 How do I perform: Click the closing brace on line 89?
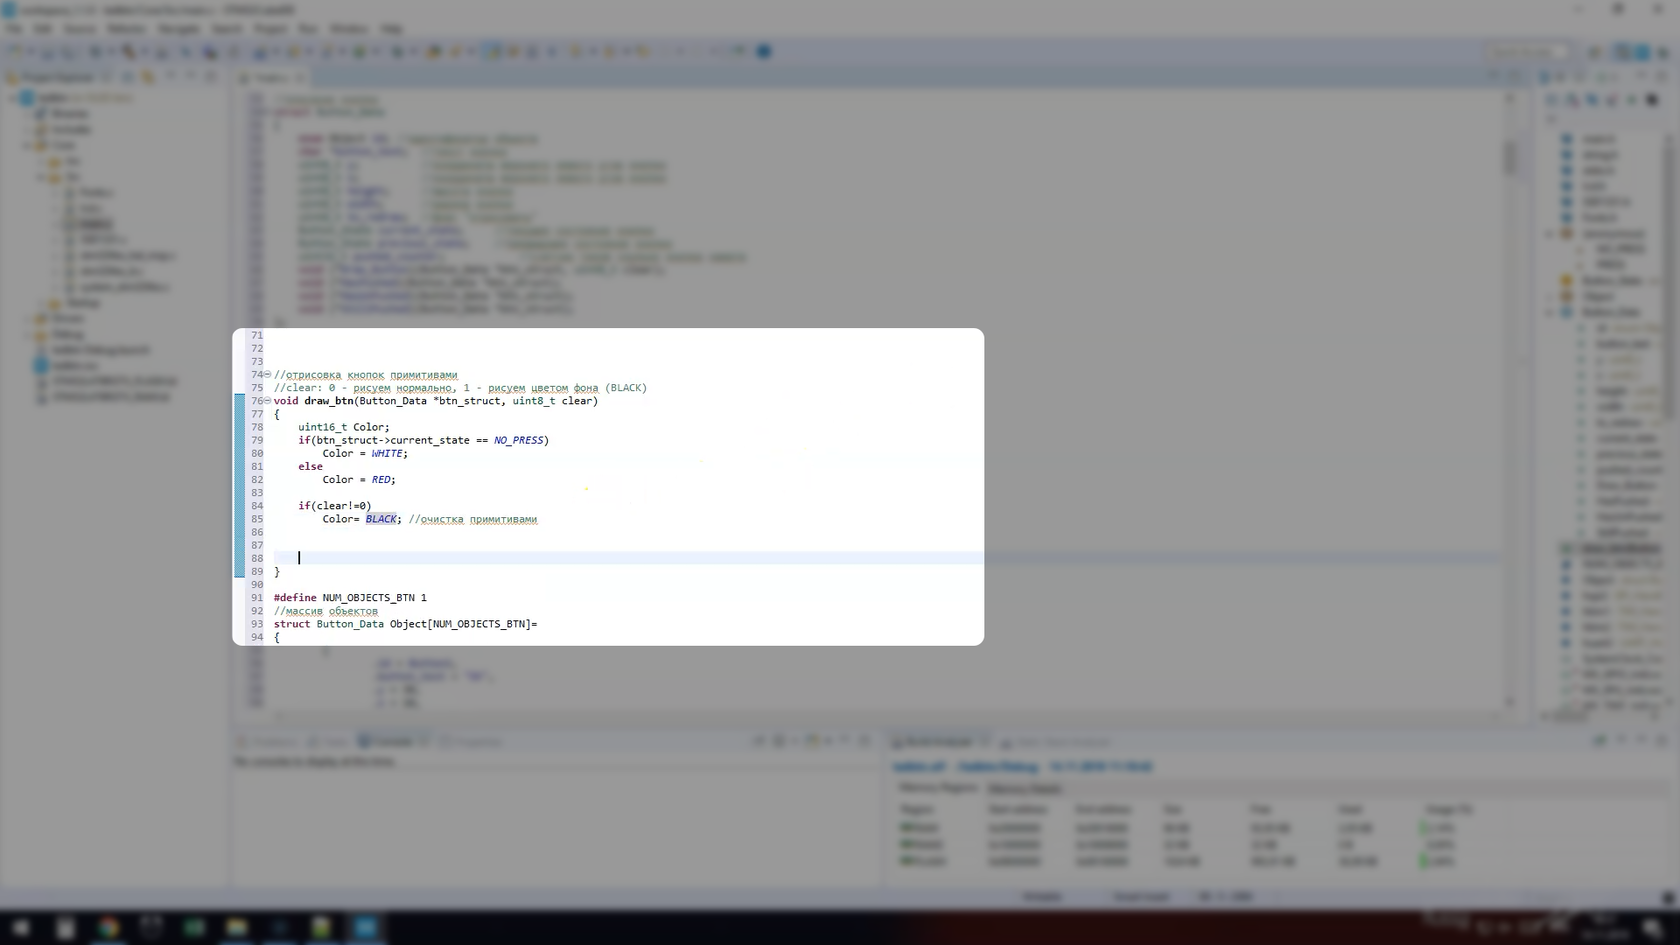(x=277, y=572)
